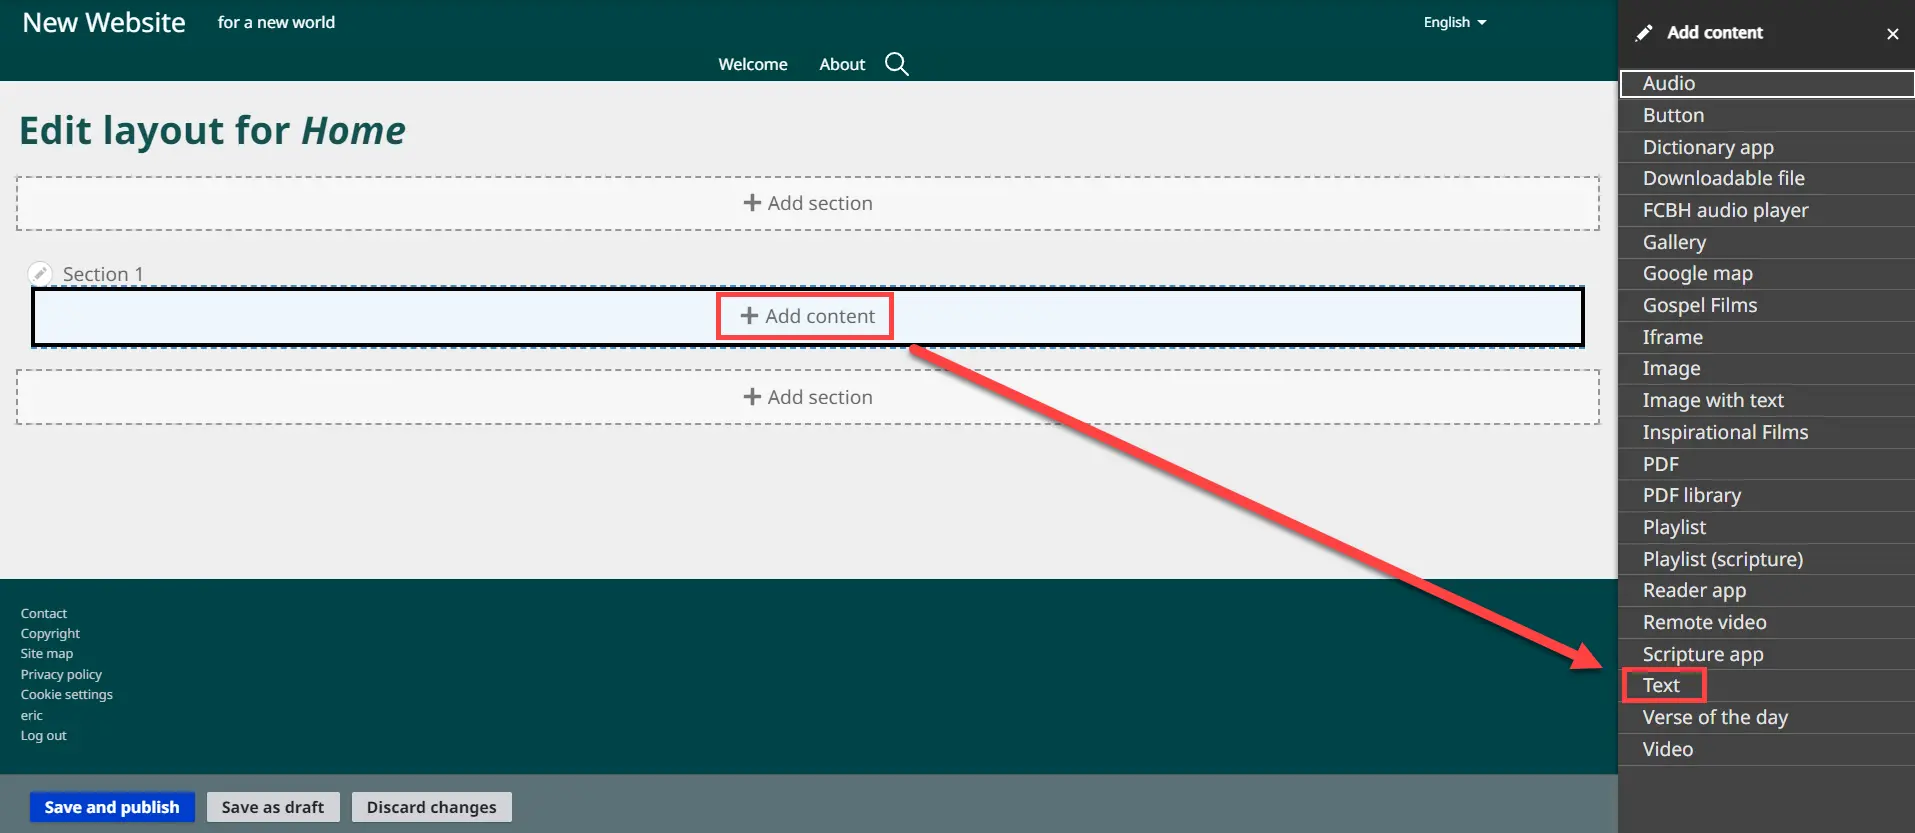
Task: Choose Audio content type
Action: pyautogui.click(x=1668, y=83)
